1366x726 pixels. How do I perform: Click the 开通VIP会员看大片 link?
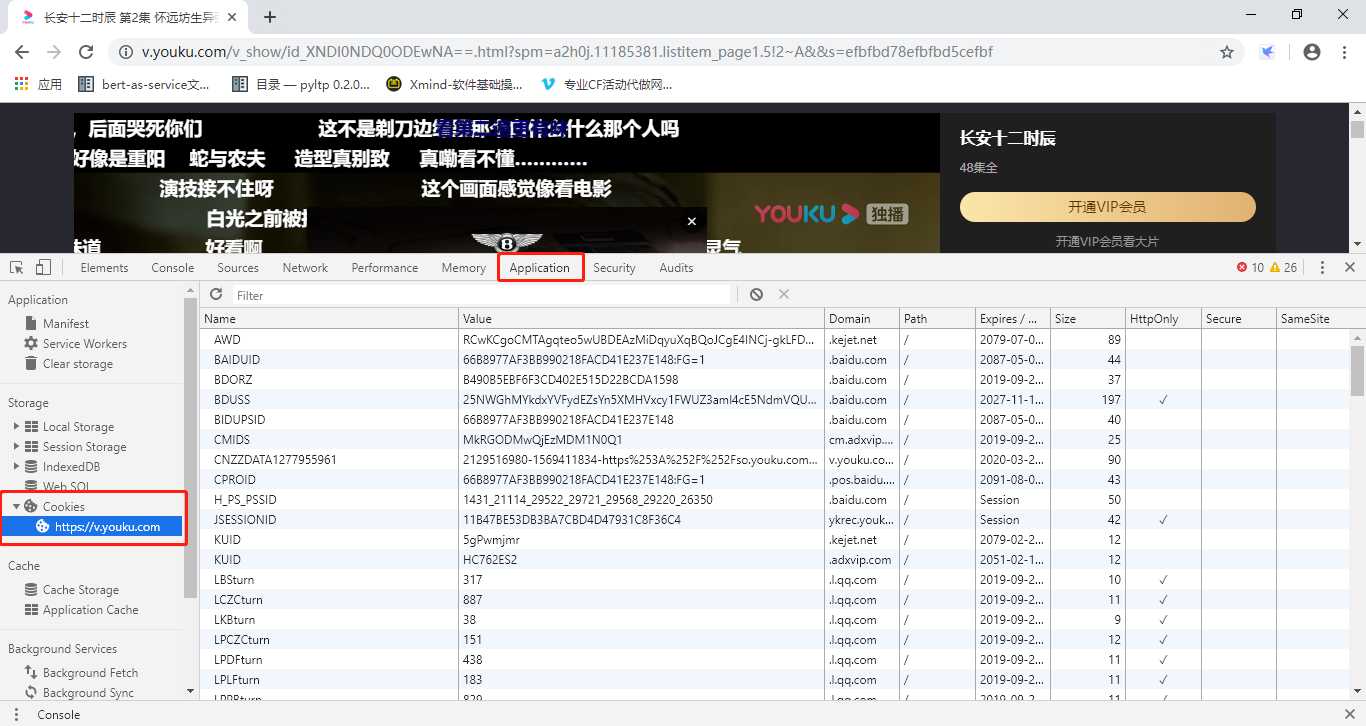1107,242
